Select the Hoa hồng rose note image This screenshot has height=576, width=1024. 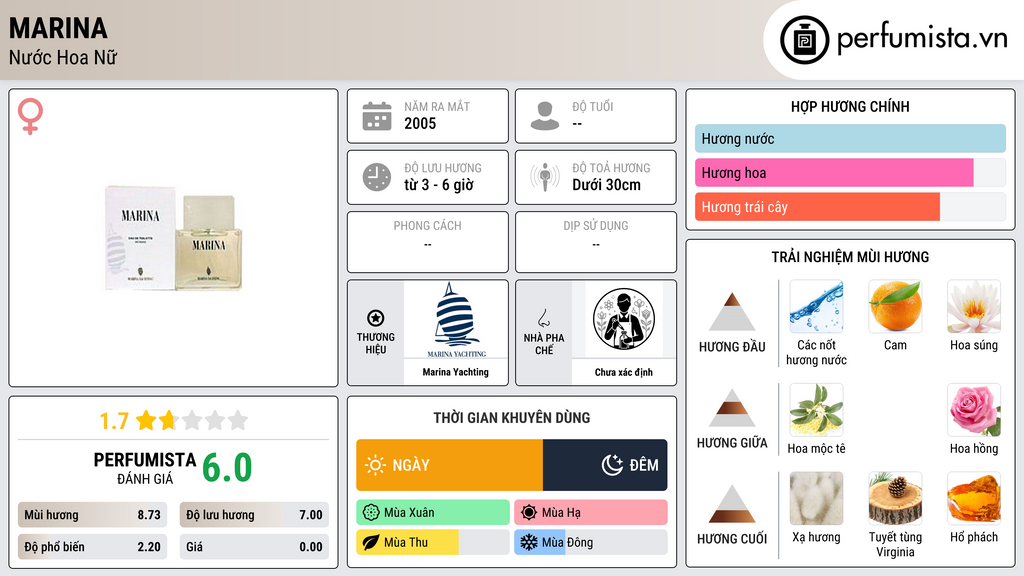pos(974,410)
